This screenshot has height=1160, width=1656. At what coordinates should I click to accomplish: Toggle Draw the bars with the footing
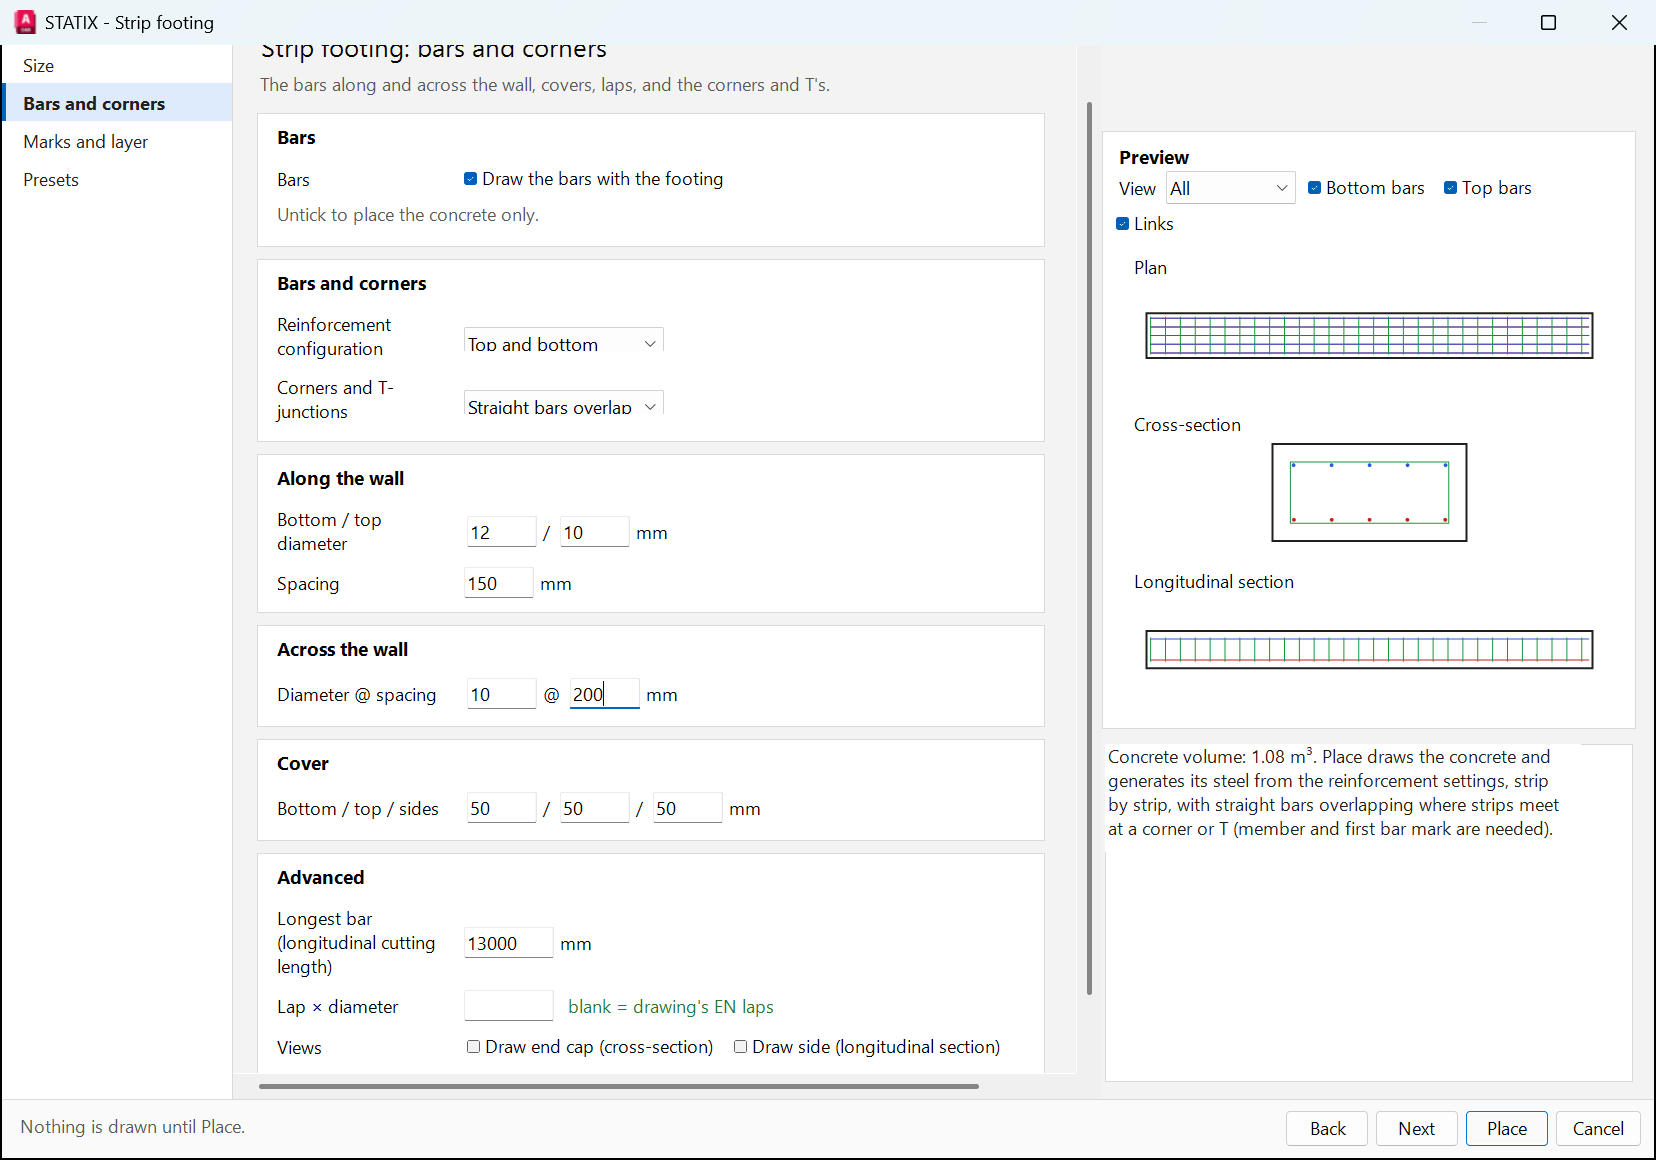593,179
